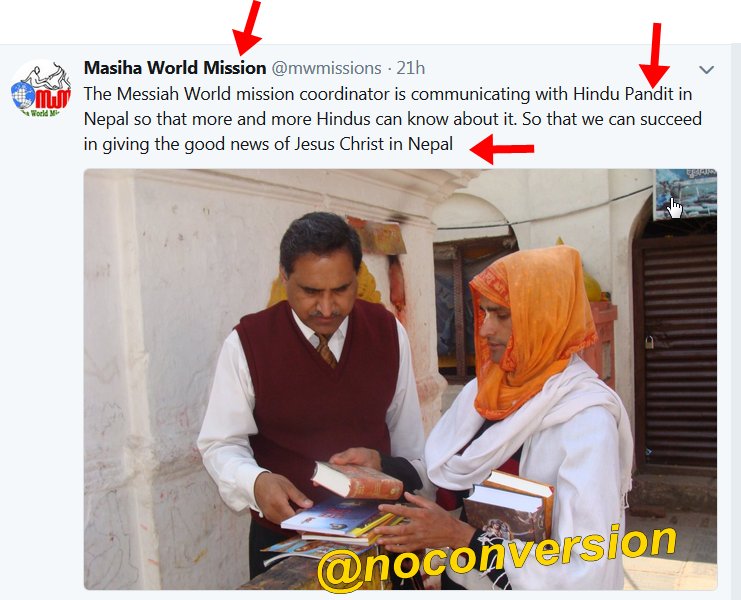The height and width of the screenshot is (600, 741).
Task: Visit the @mwmissions handle link
Action: click(327, 69)
